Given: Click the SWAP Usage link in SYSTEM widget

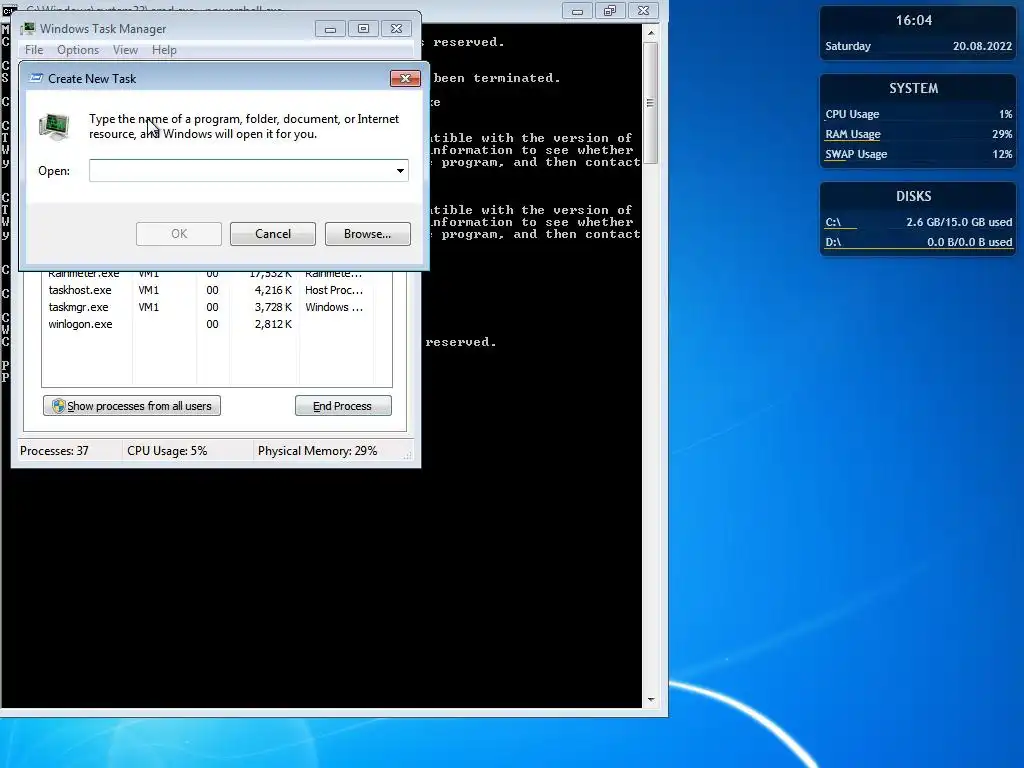Looking at the screenshot, I should click(856, 154).
